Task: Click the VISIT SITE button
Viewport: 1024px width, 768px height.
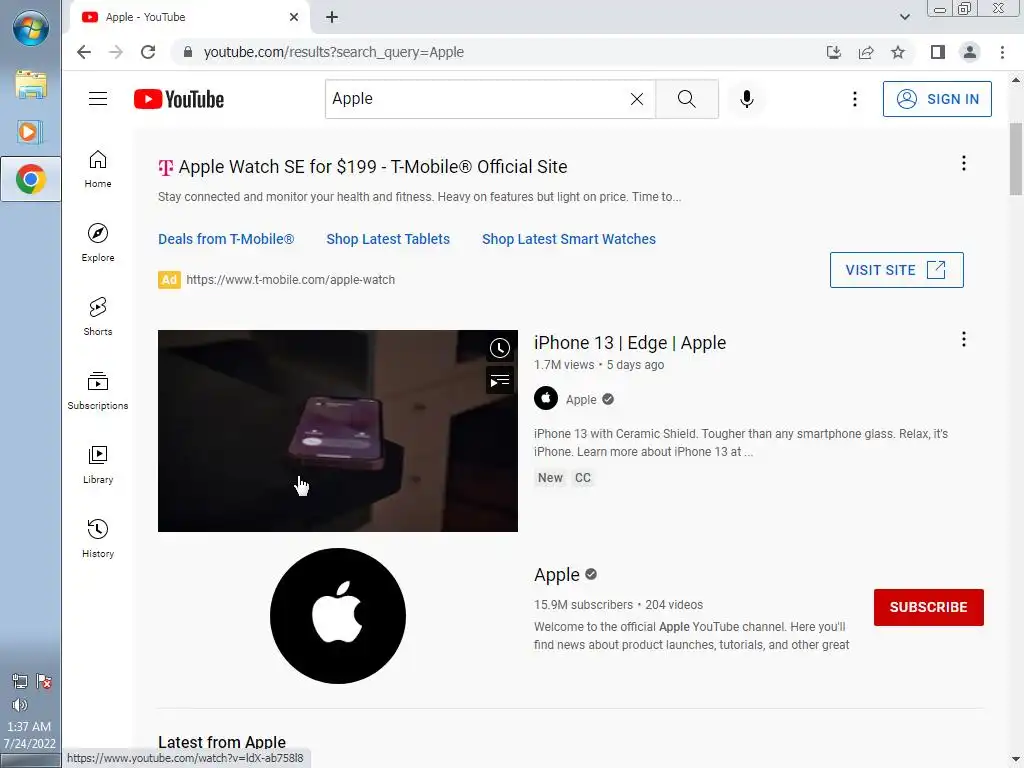Action: (x=897, y=270)
